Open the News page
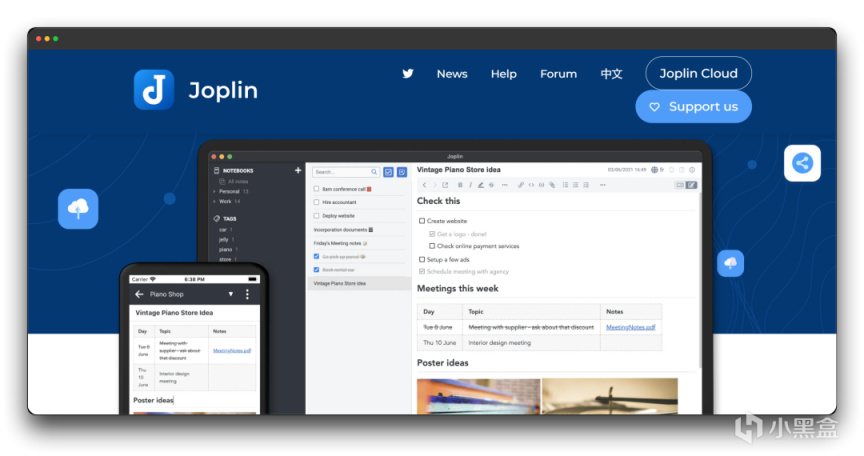The width and height of the screenshot is (864, 456). pyautogui.click(x=452, y=74)
